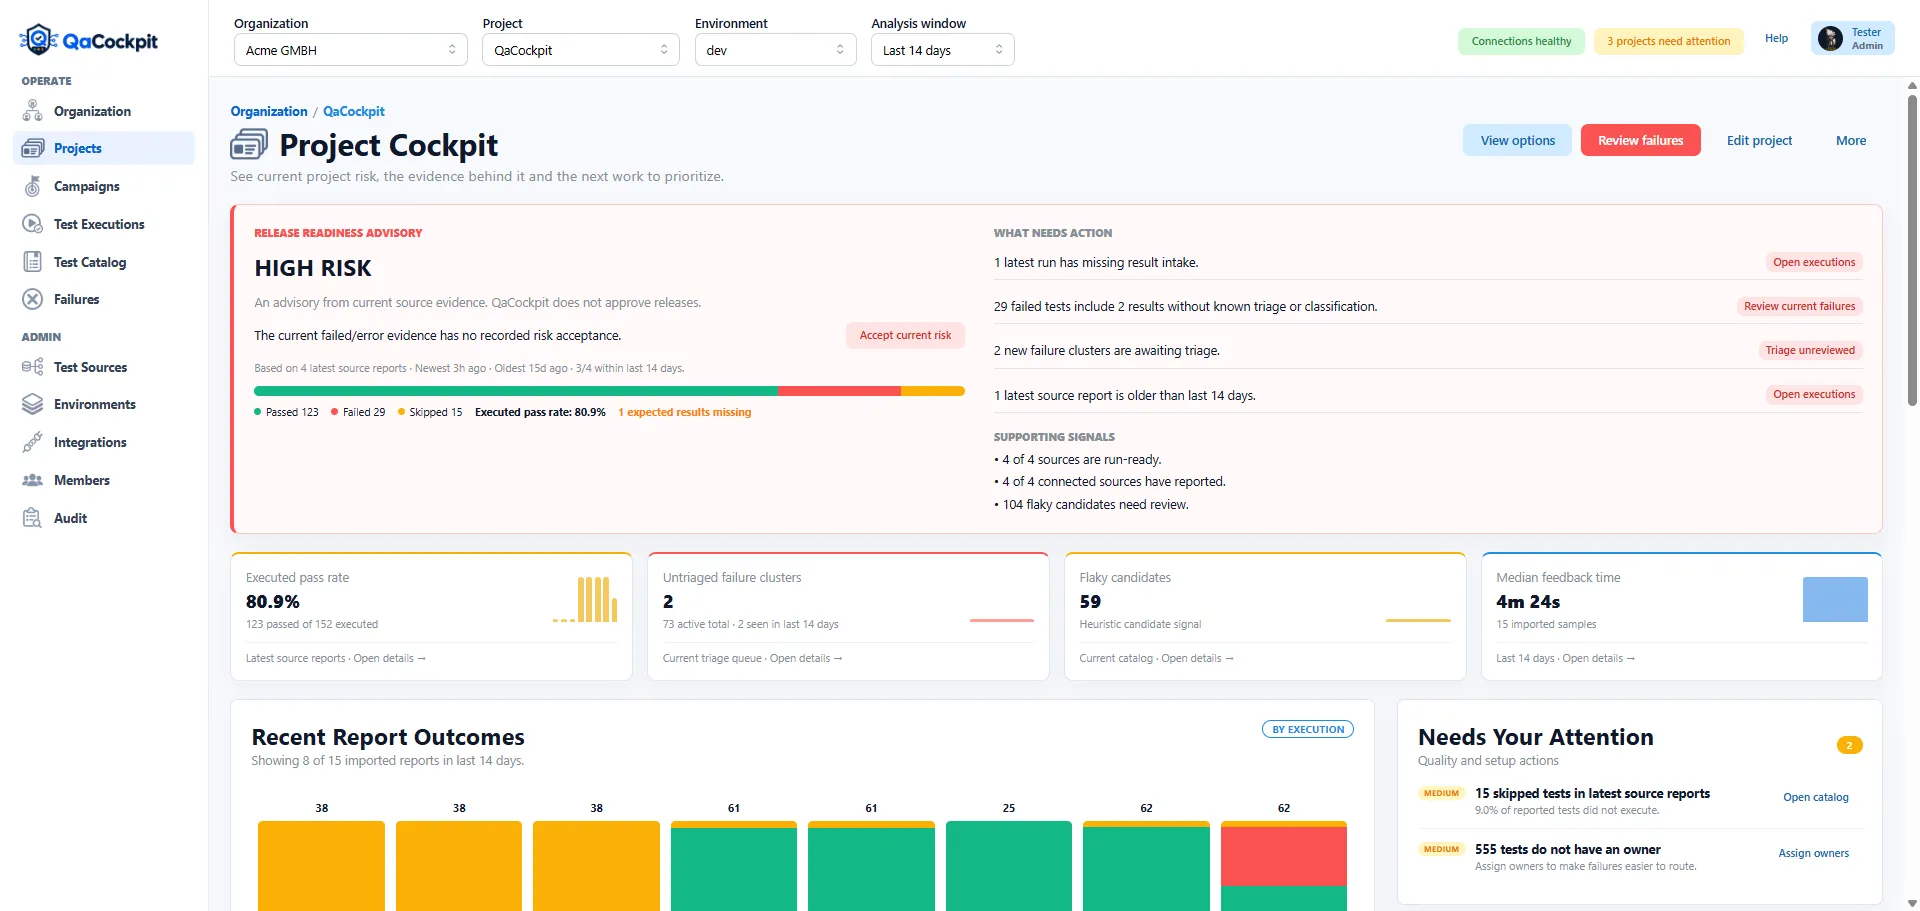Open Environments via its sidebar icon
This screenshot has height=911, width=1920.
33,404
